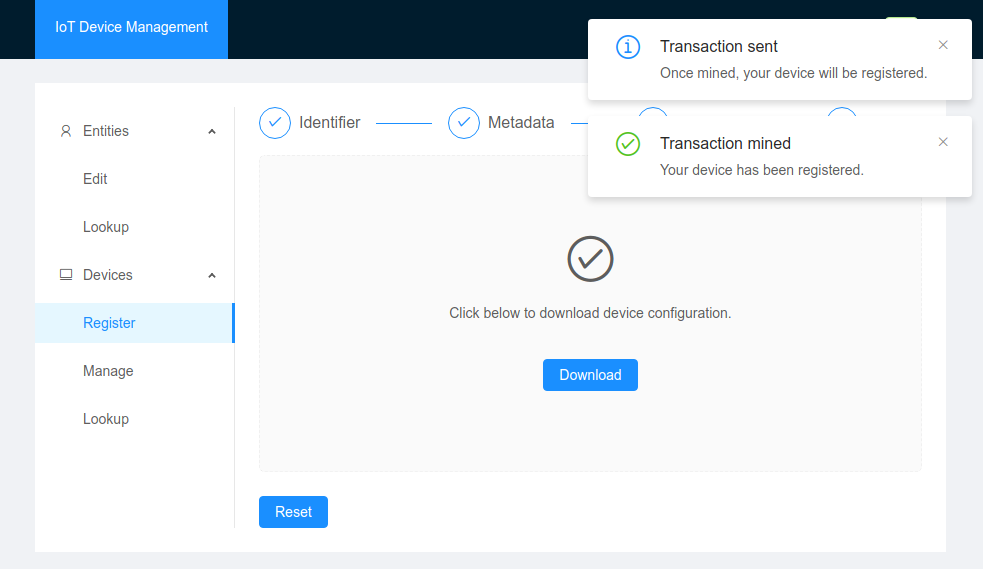Collapse the Entities menu section
Screen dimensions: 983x569
click(212, 131)
